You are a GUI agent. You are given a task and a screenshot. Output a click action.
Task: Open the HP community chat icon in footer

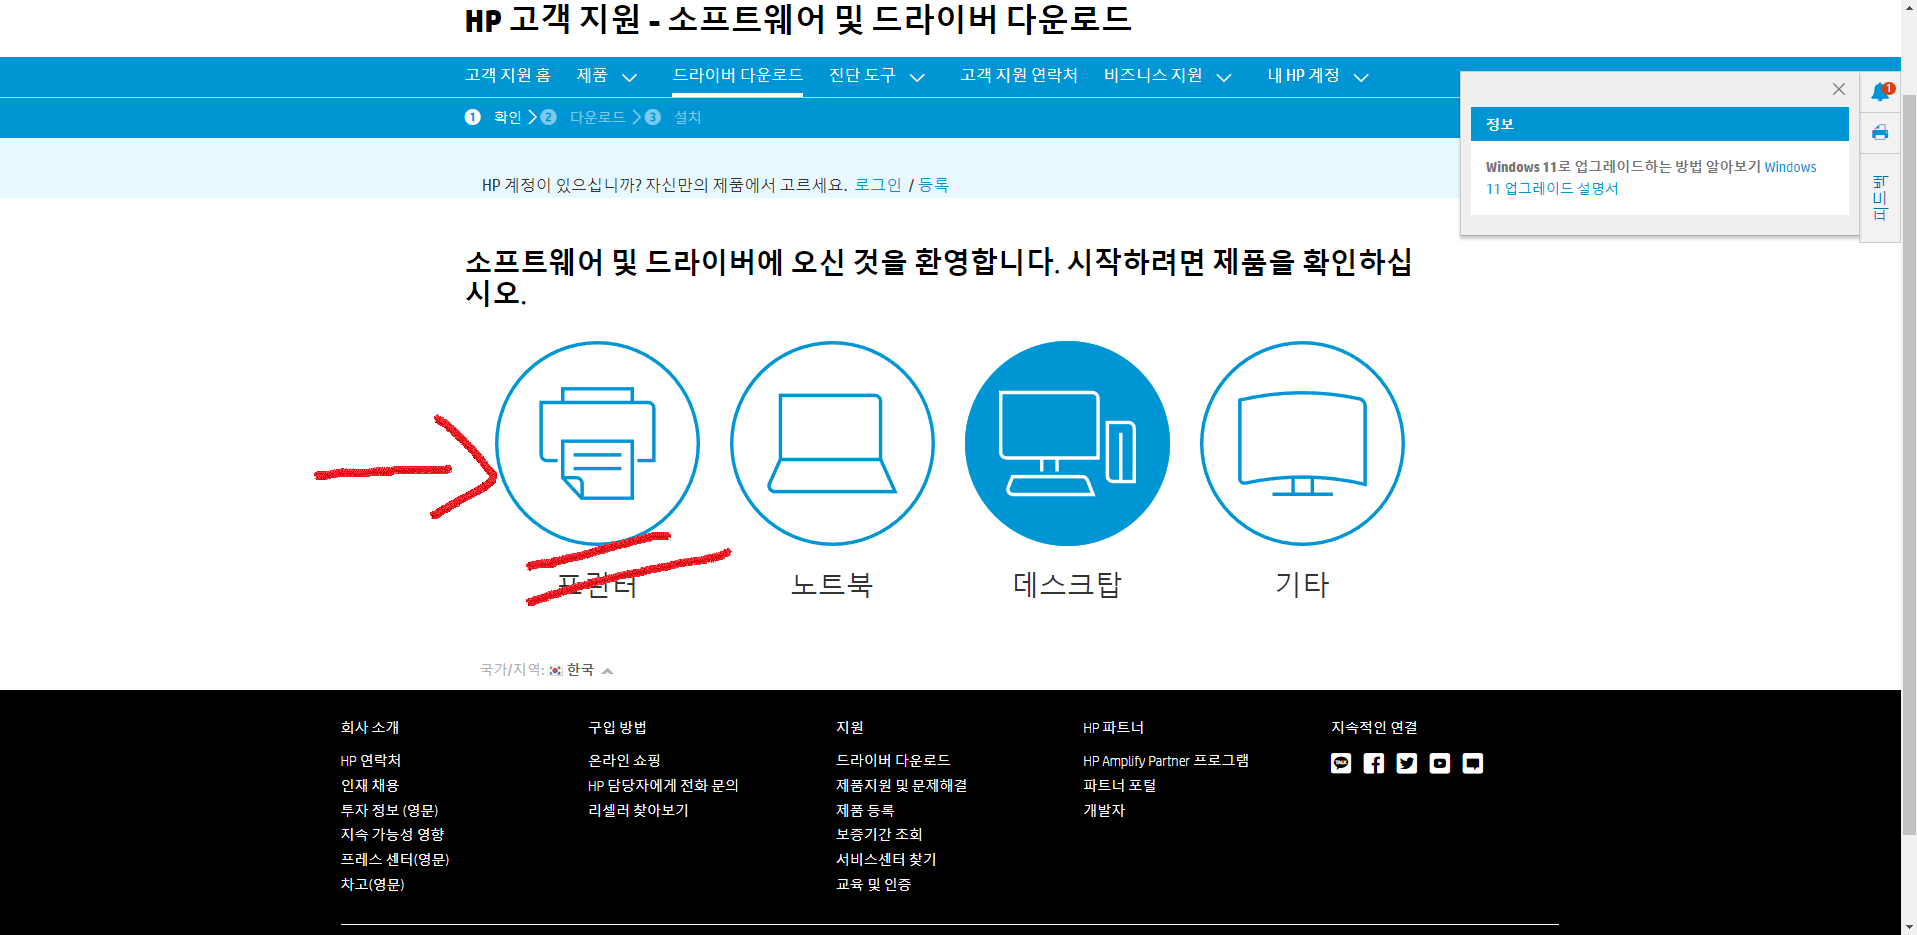[1473, 763]
